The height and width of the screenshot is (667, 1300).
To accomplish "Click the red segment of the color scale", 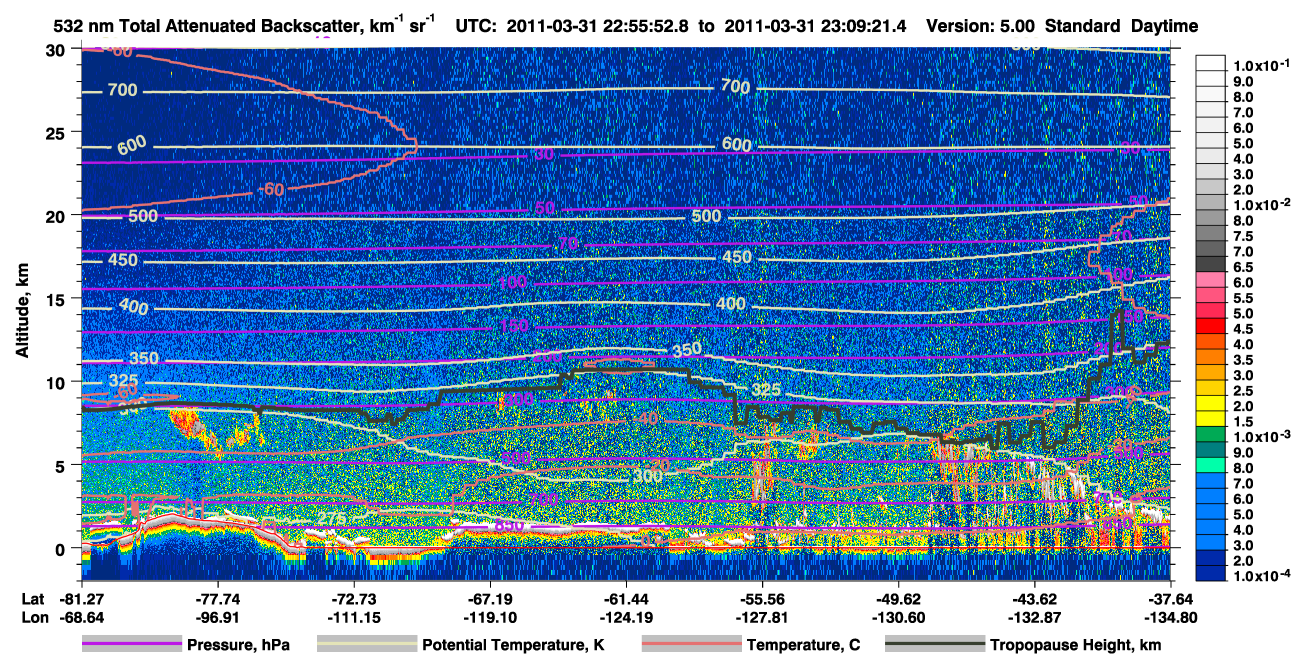I will tap(1213, 328).
